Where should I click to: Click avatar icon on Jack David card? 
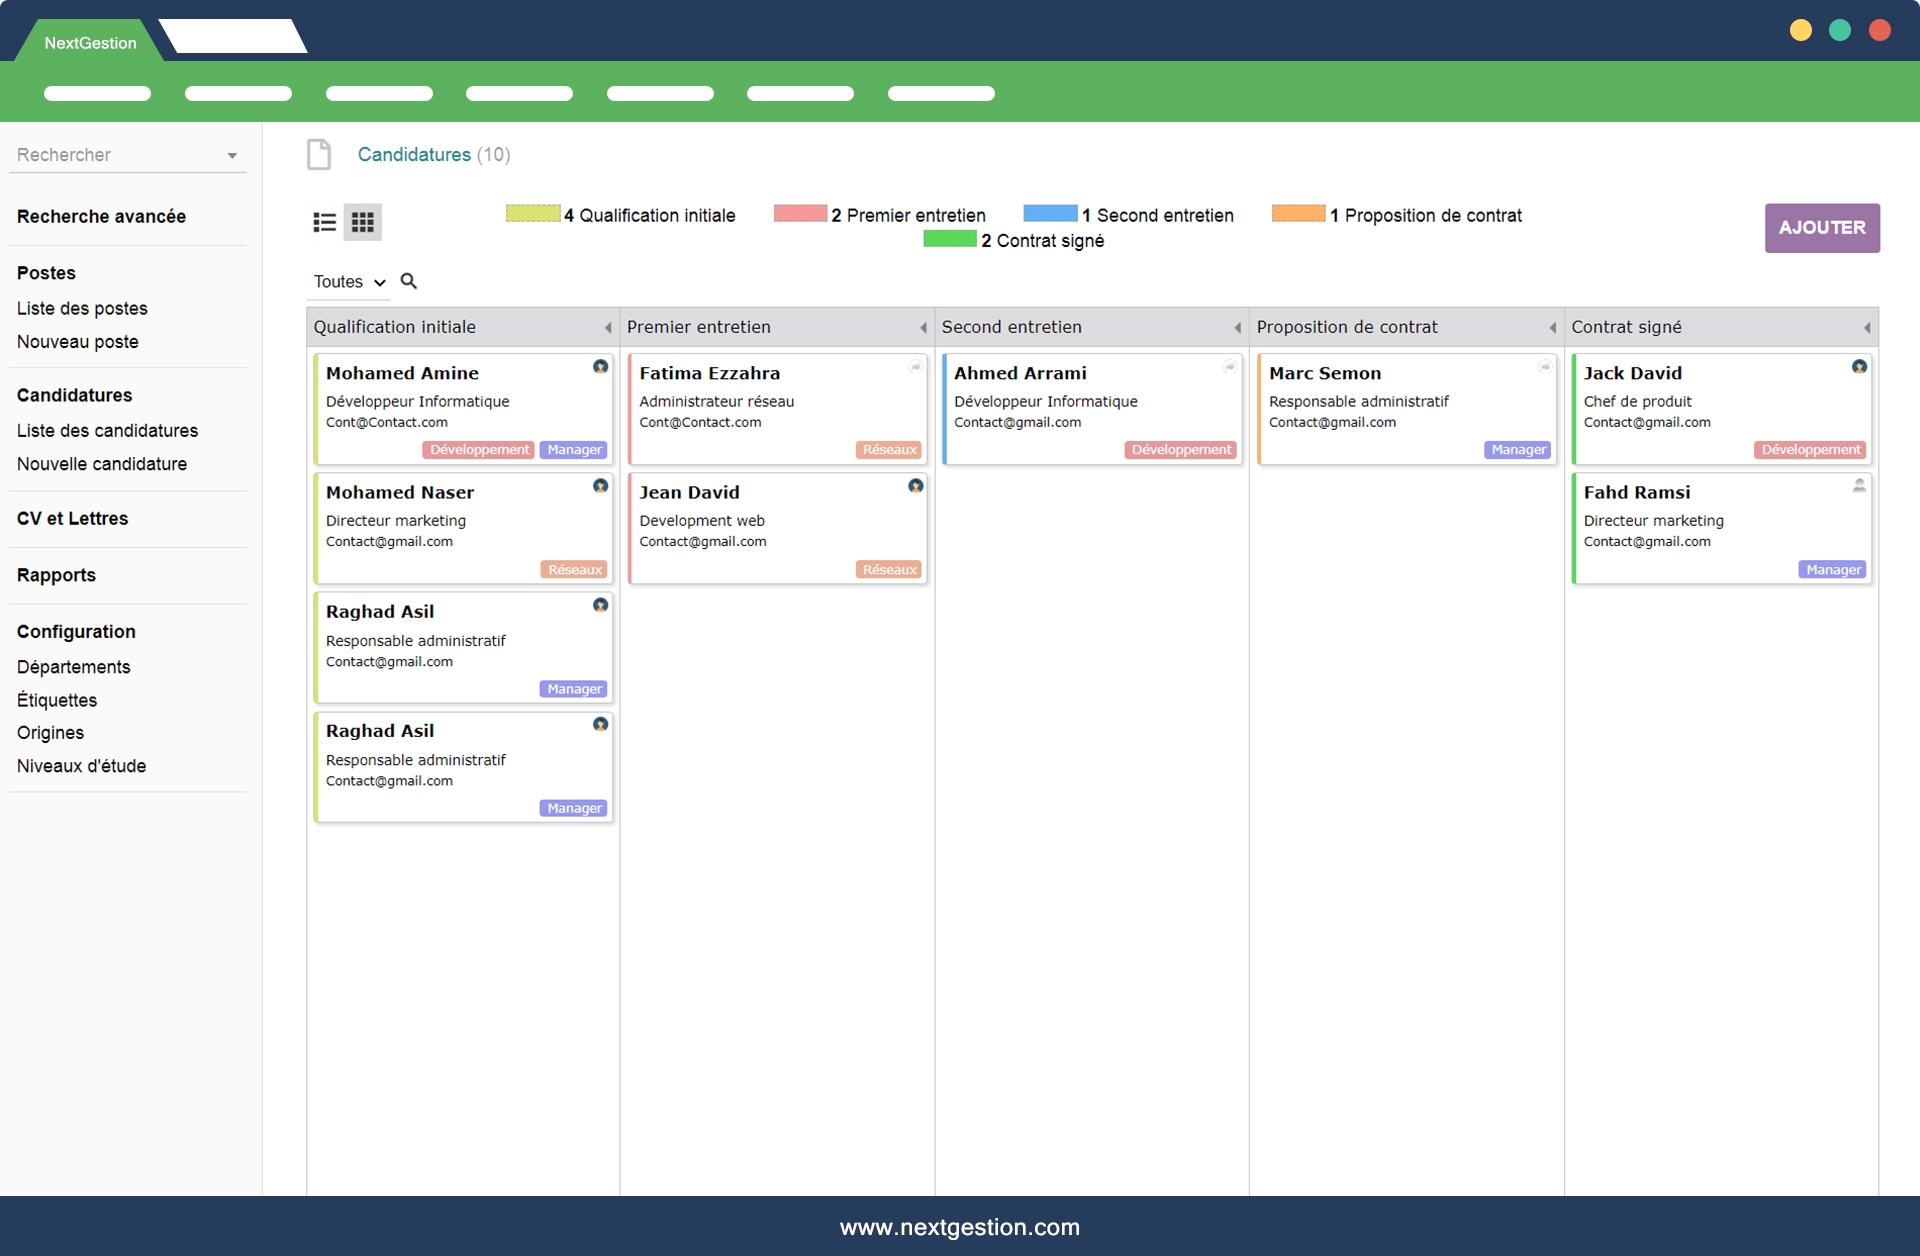pyautogui.click(x=1859, y=367)
